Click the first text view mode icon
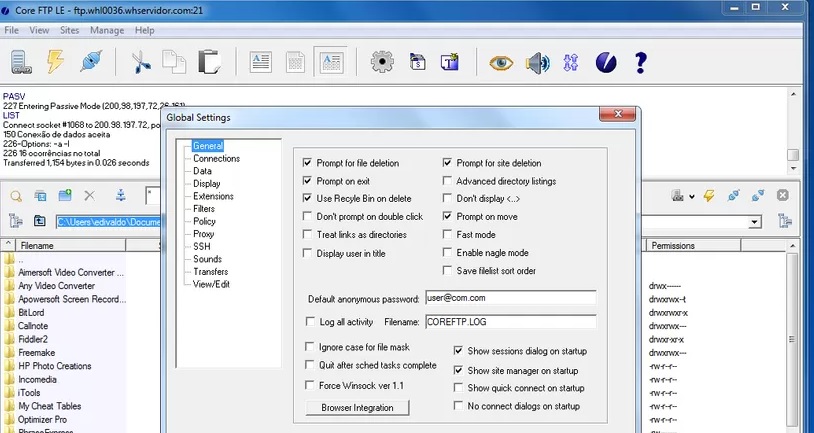Viewport: 814px width, 433px height. (x=261, y=62)
